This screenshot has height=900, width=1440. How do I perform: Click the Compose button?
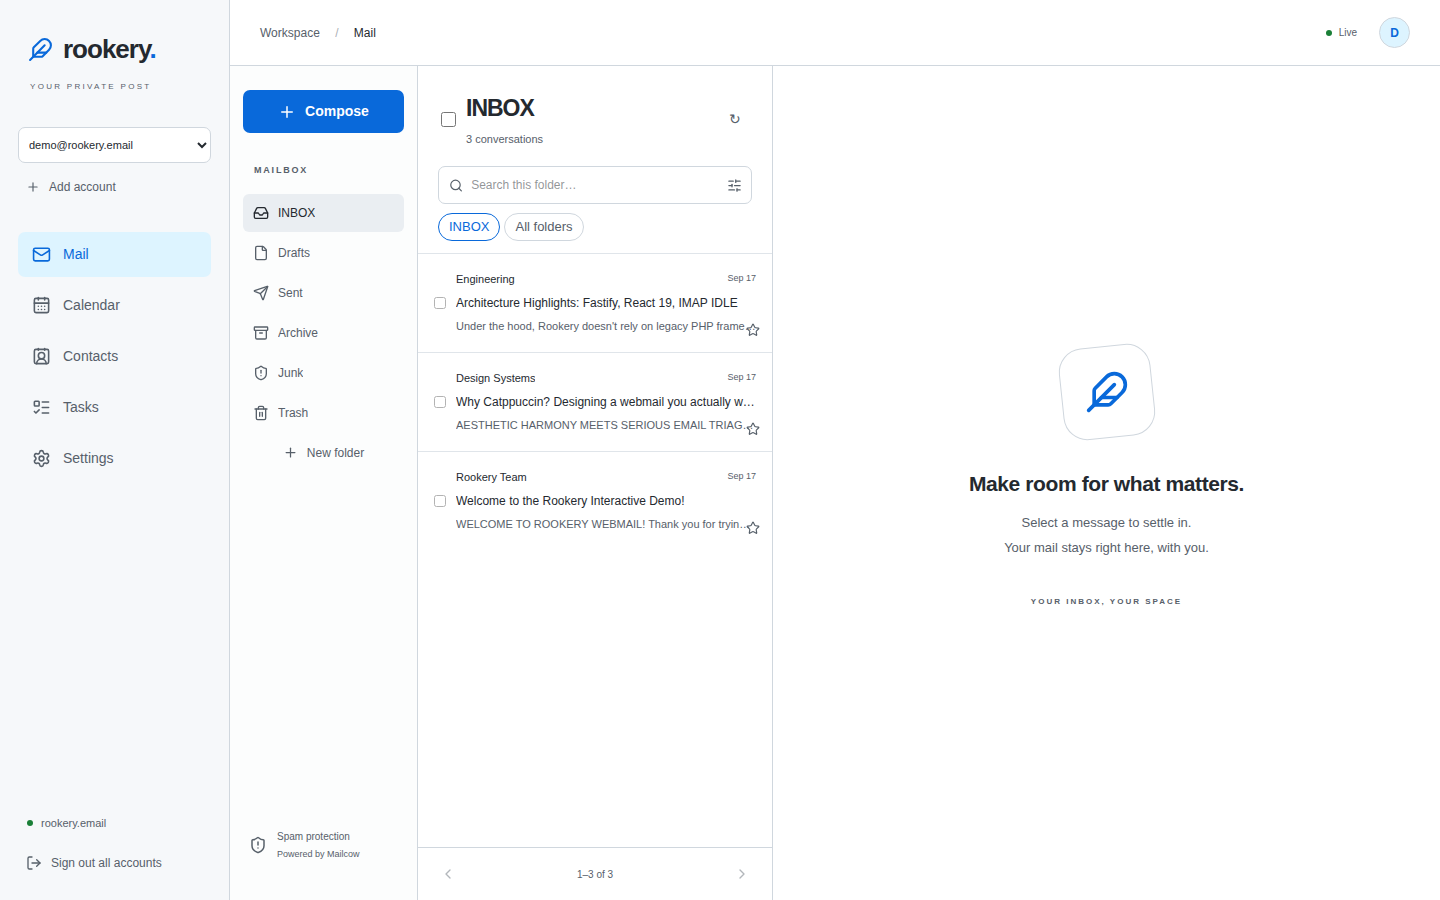click(323, 111)
